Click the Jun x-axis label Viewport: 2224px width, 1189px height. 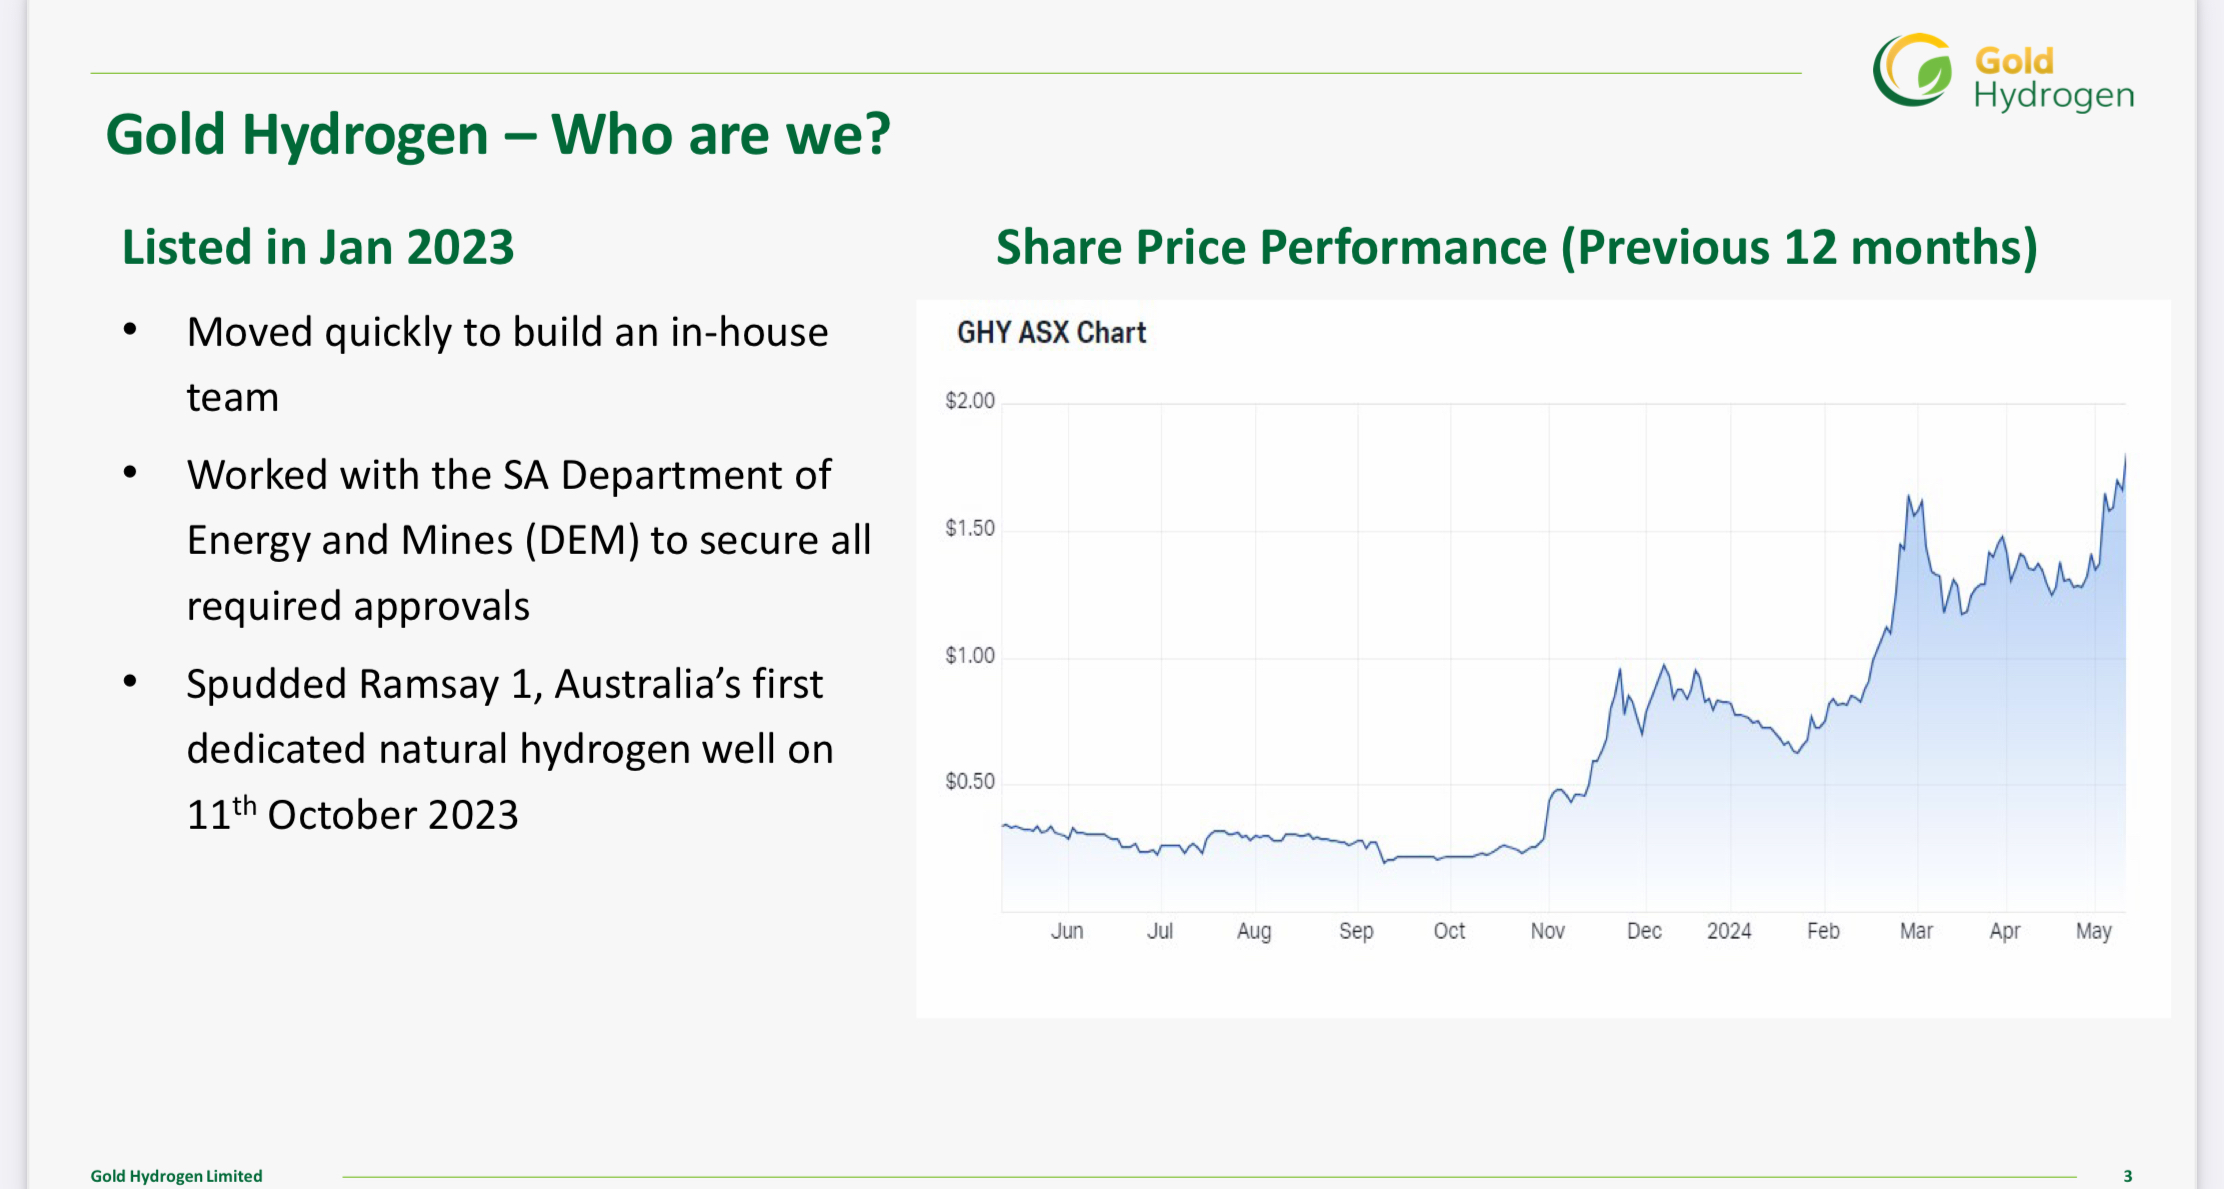tap(1067, 931)
